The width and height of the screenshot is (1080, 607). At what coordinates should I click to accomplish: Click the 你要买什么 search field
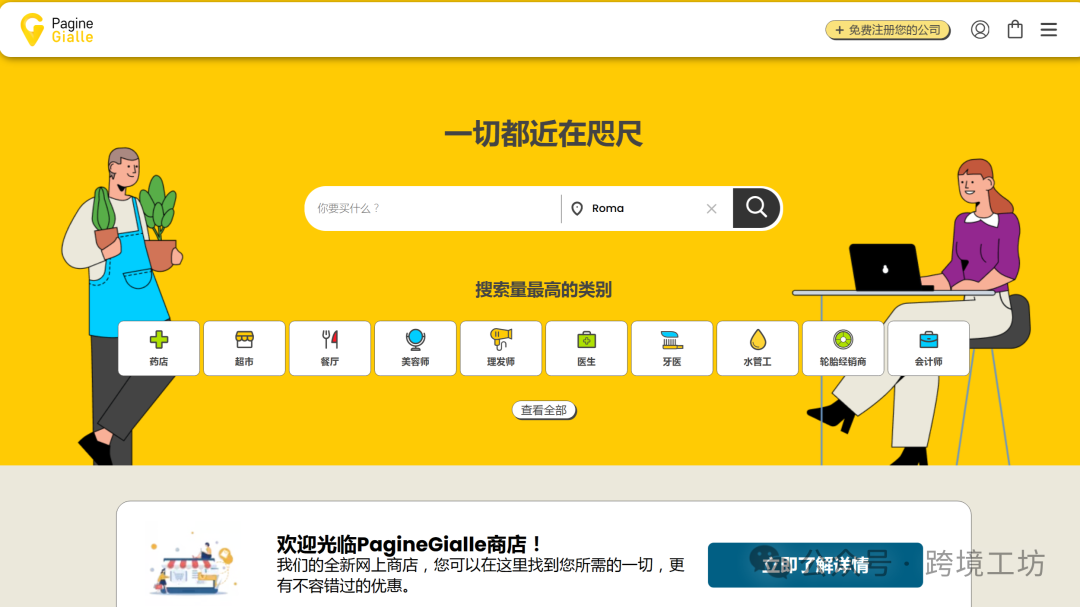[x=432, y=209]
